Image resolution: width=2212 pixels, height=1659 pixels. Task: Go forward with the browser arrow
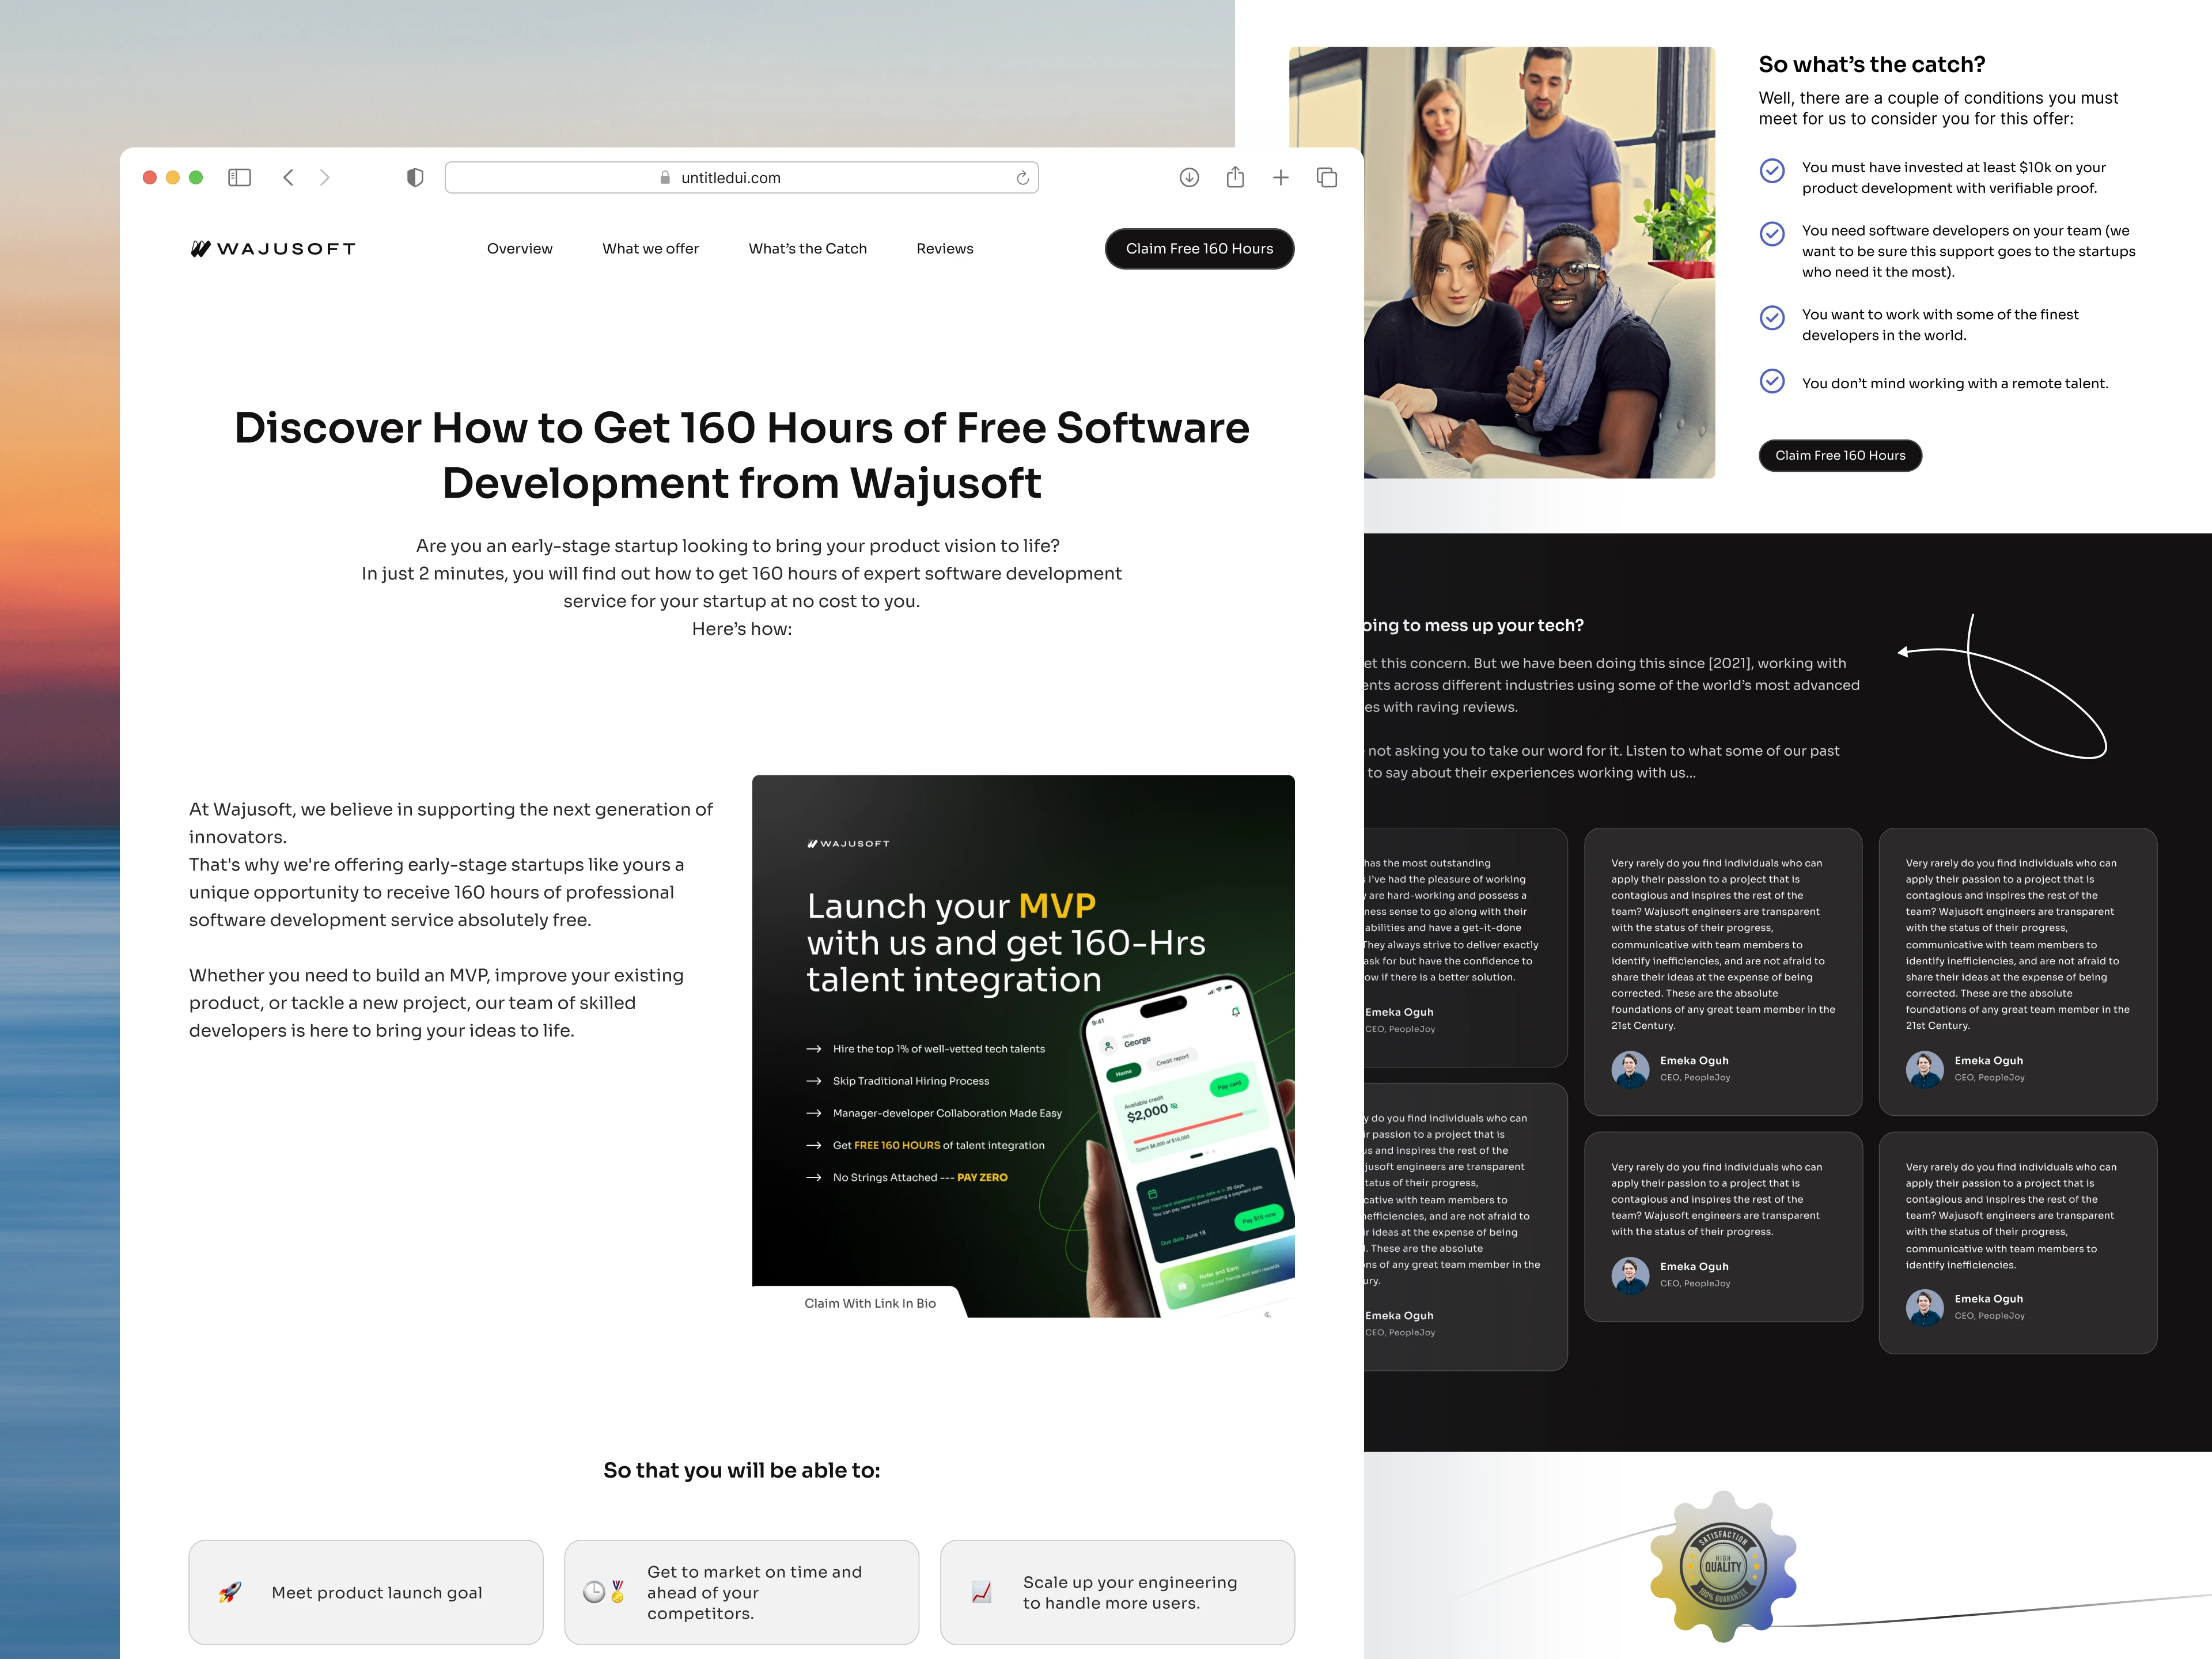(324, 177)
